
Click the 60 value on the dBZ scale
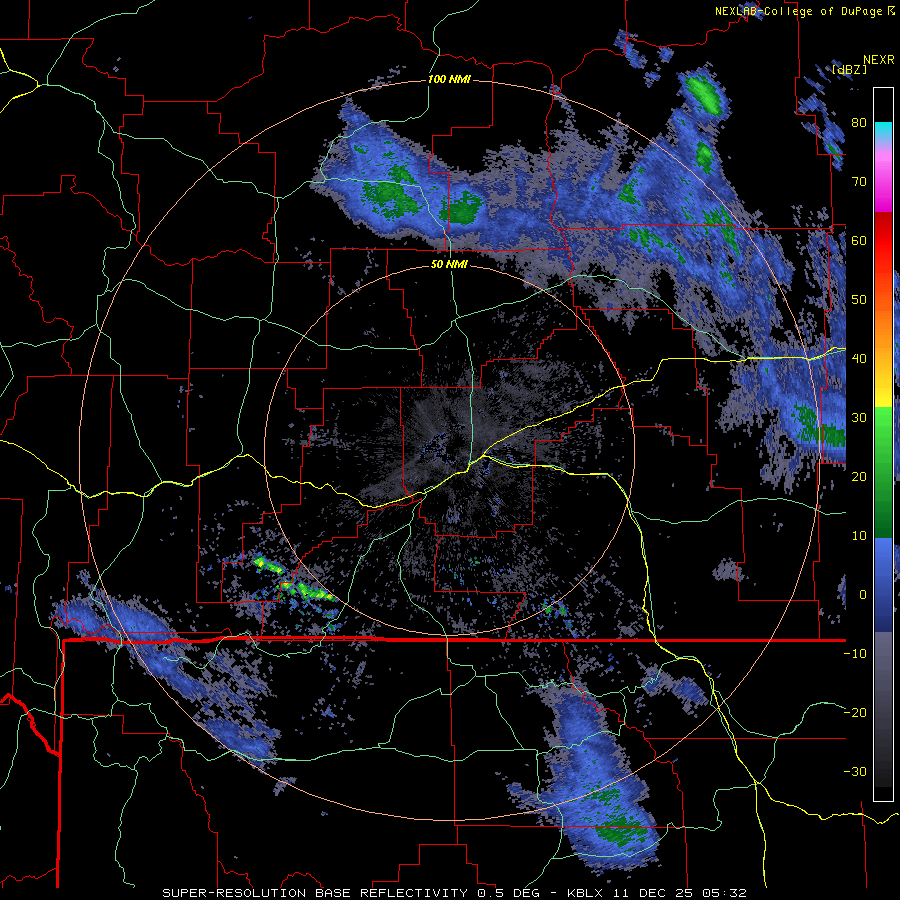pyautogui.click(x=859, y=241)
